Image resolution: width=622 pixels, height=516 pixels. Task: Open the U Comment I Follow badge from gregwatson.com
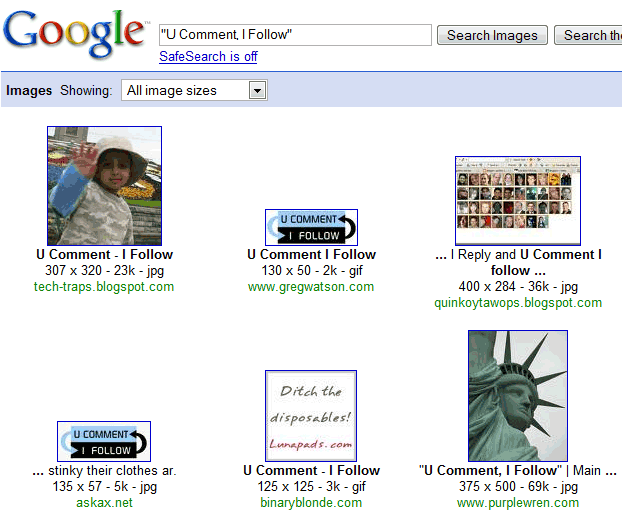[x=311, y=227]
